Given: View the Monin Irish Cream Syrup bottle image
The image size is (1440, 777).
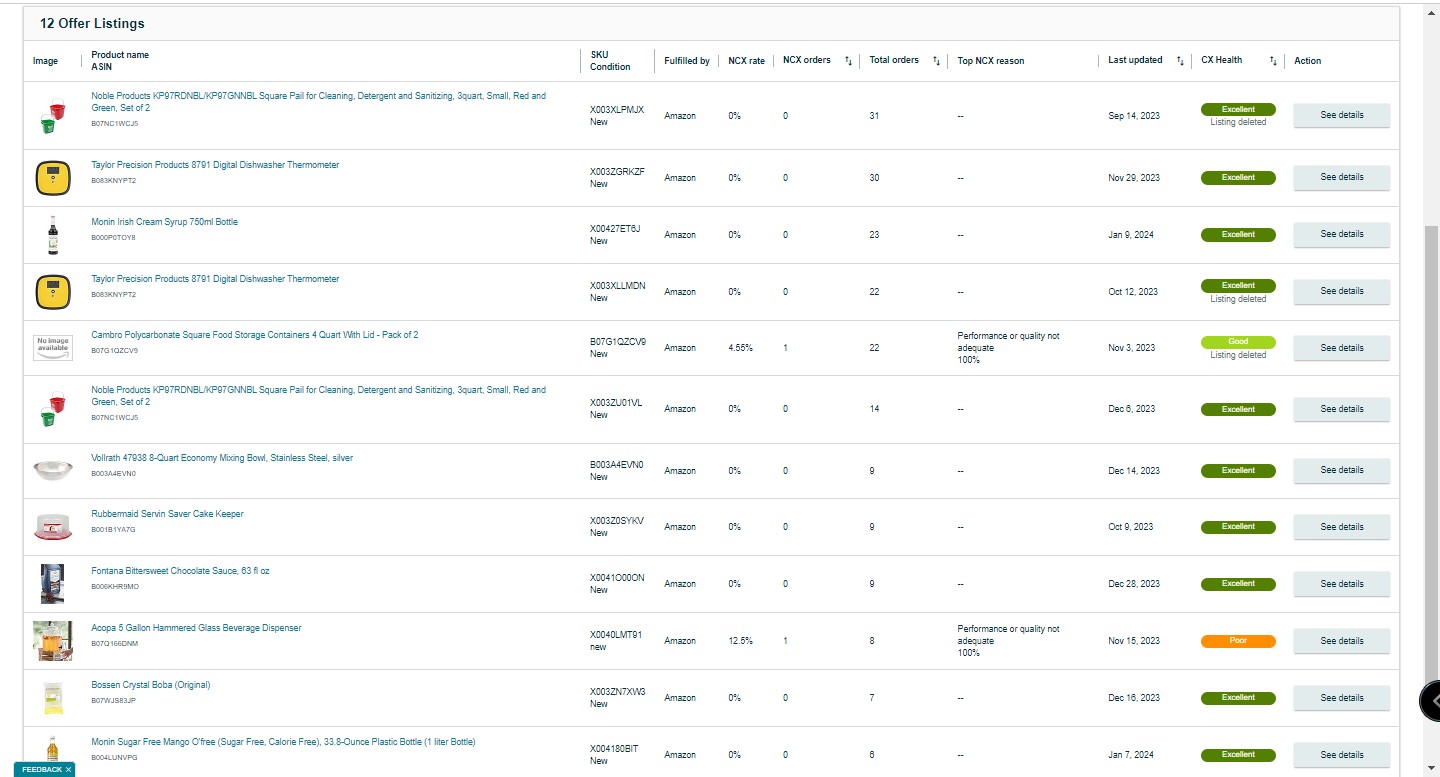Looking at the screenshot, I should (x=53, y=235).
